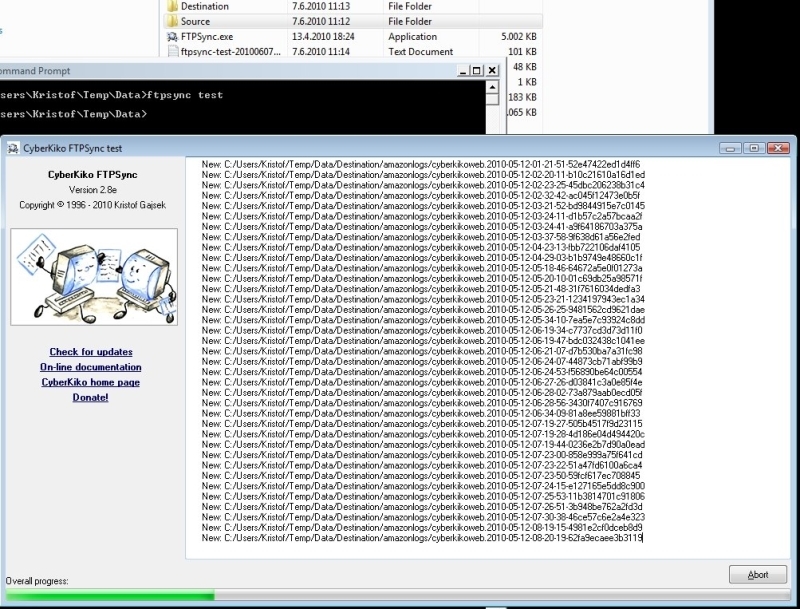
Task: Open the Check for updates link
Action: click(x=90, y=352)
